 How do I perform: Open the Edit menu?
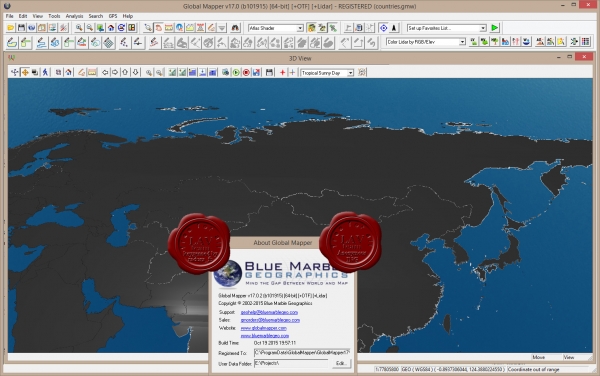23,16
